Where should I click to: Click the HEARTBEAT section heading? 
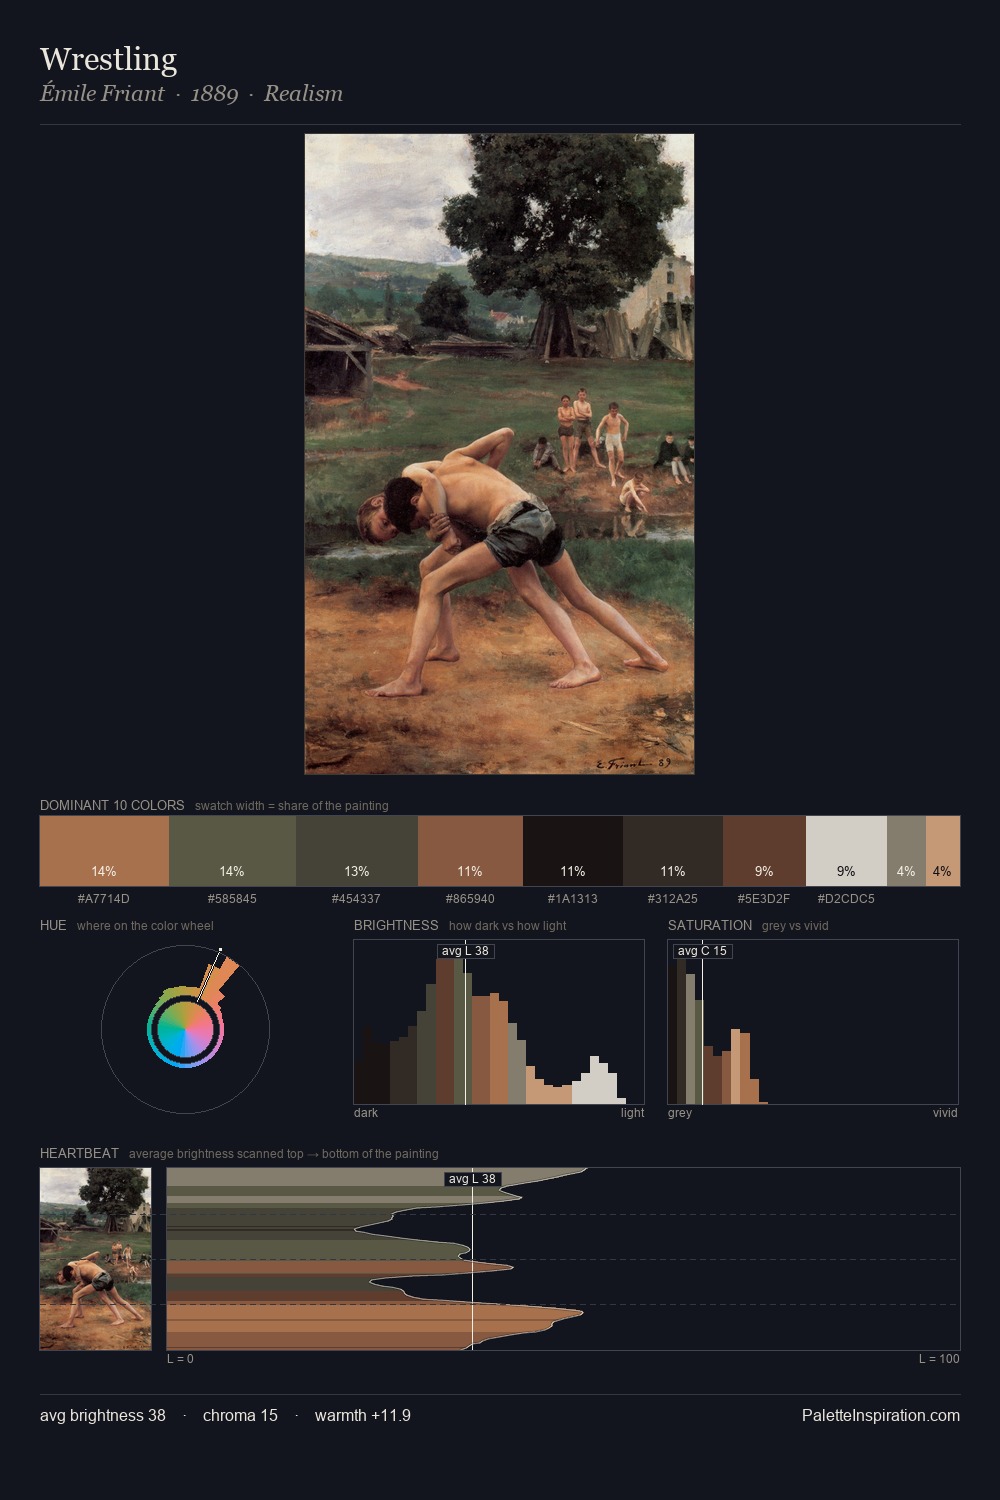(79, 1153)
